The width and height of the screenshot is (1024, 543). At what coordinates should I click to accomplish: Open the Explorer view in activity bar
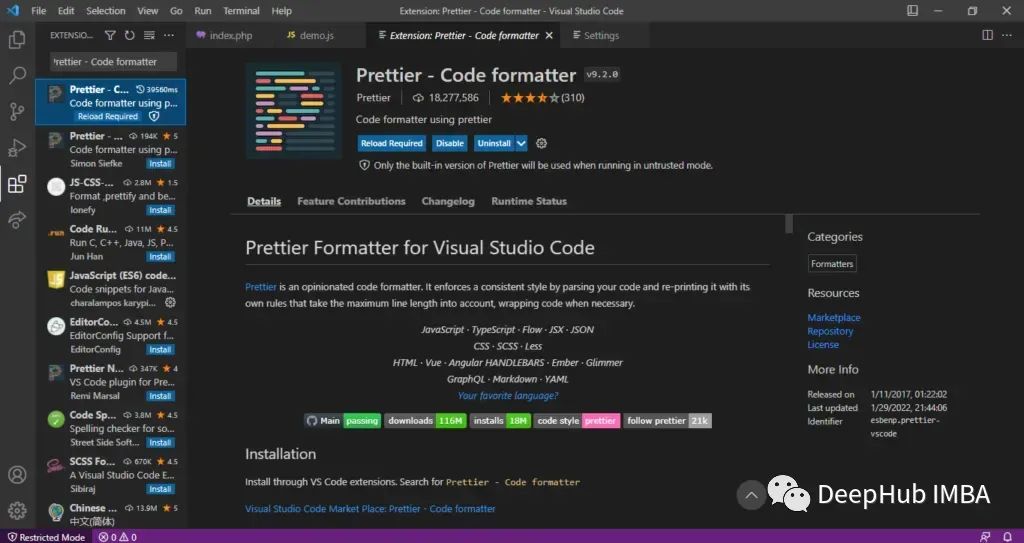[x=17, y=40]
